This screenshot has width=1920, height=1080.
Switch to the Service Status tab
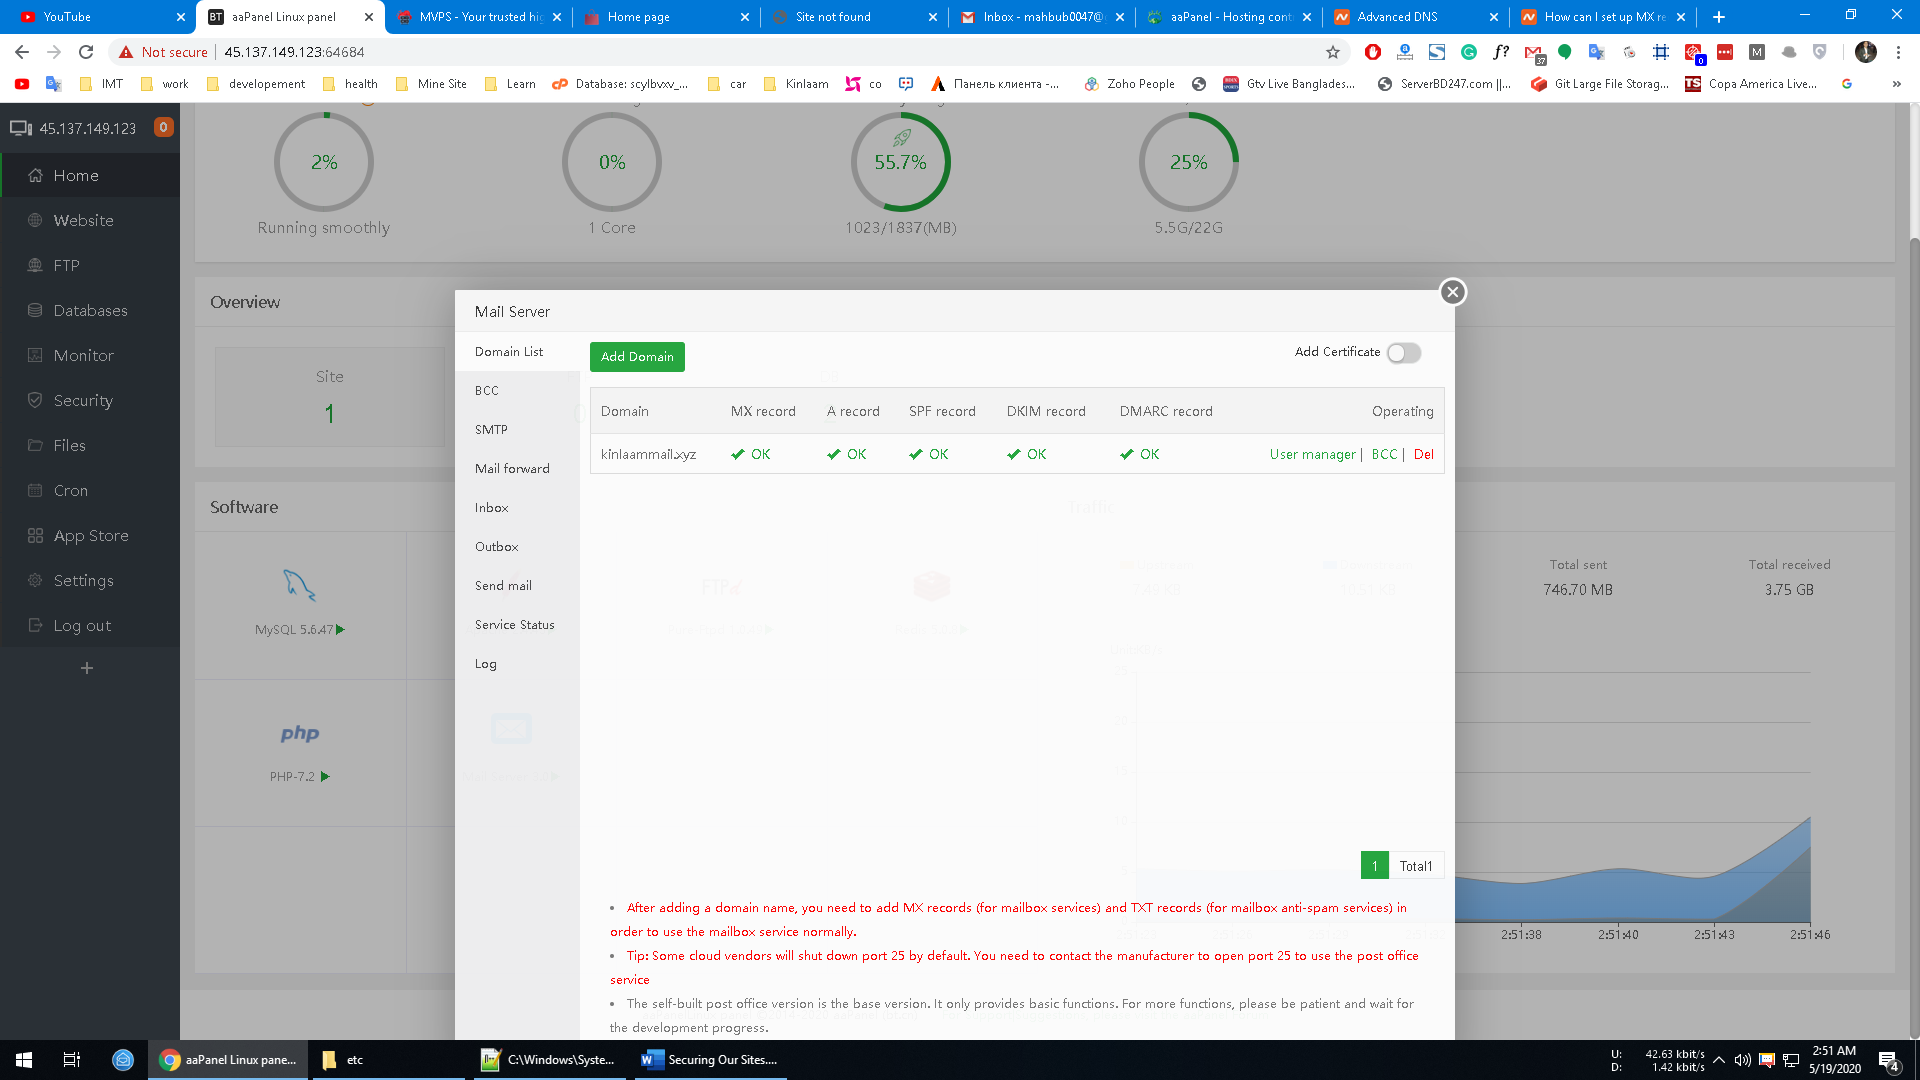(x=514, y=625)
